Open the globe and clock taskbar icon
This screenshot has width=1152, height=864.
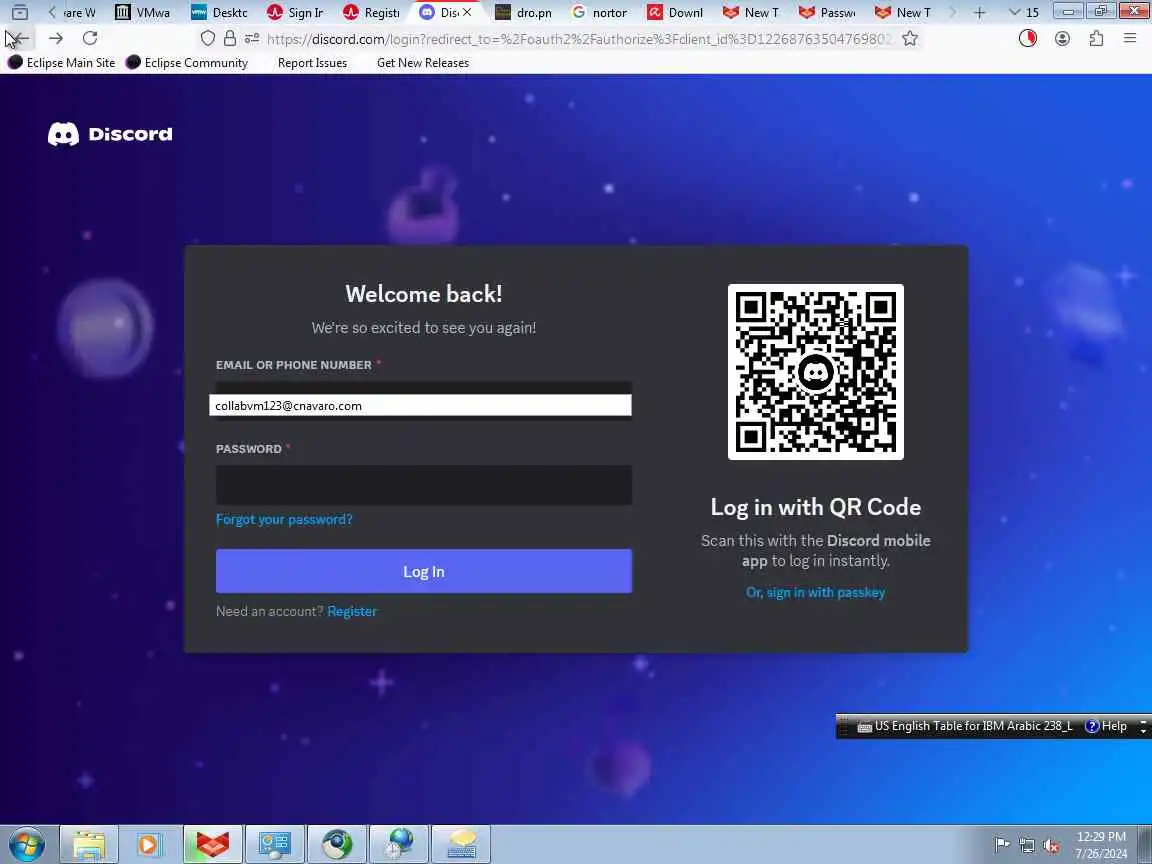(x=398, y=845)
